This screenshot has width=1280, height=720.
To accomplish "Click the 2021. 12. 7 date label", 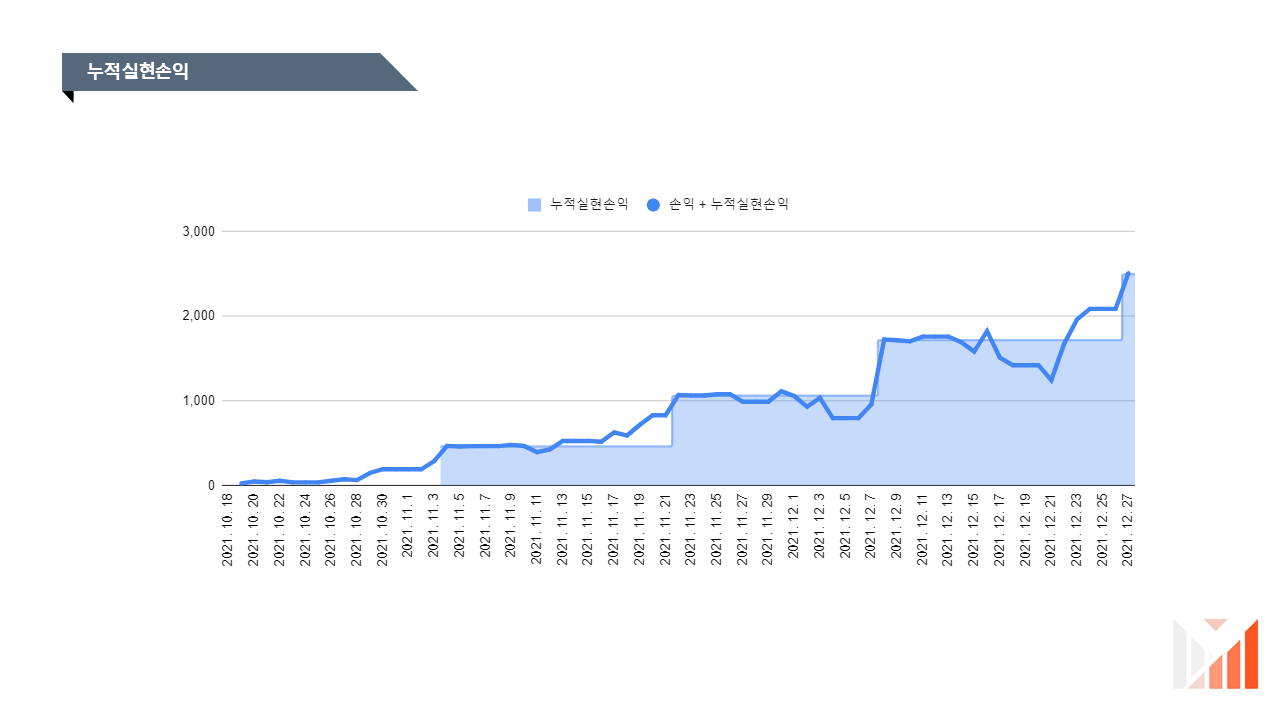I will coord(871,526).
